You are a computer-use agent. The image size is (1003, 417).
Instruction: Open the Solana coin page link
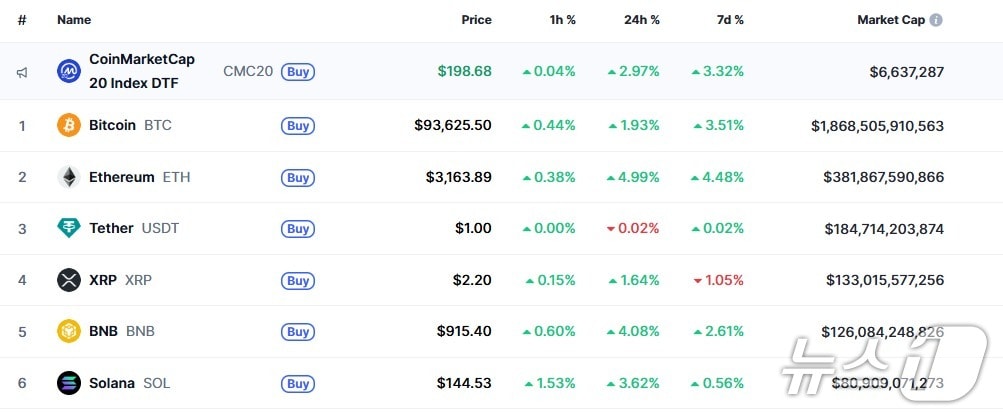click(x=112, y=383)
